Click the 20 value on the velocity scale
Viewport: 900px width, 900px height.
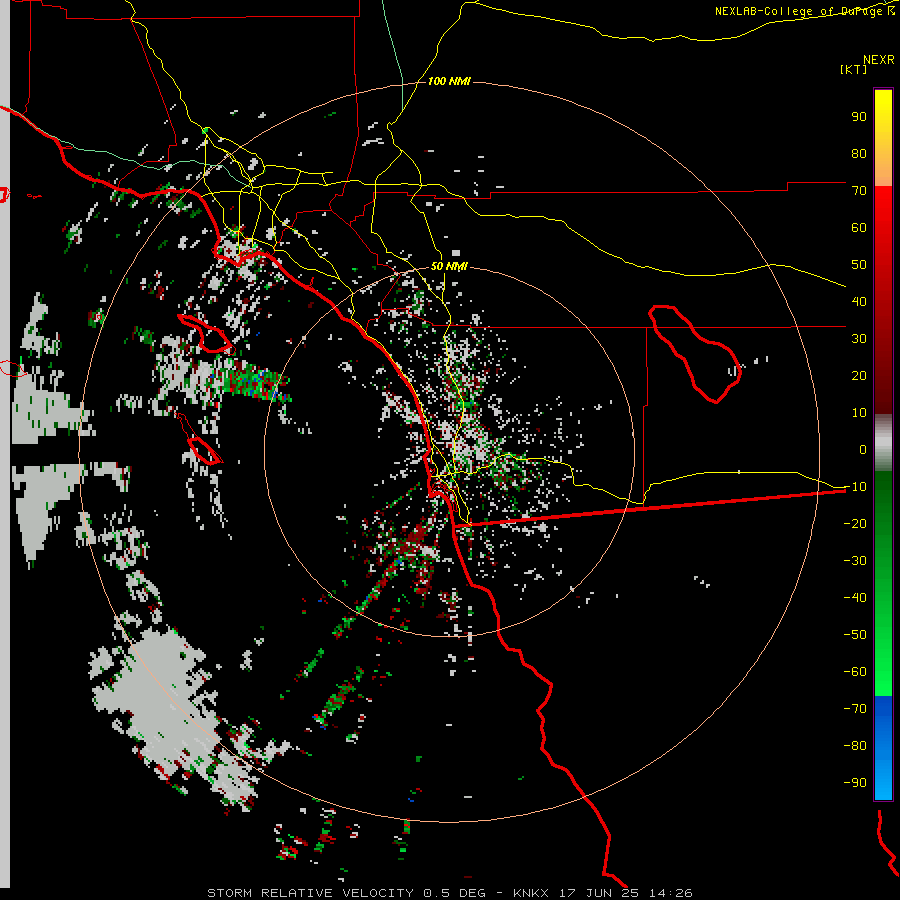pos(859,375)
